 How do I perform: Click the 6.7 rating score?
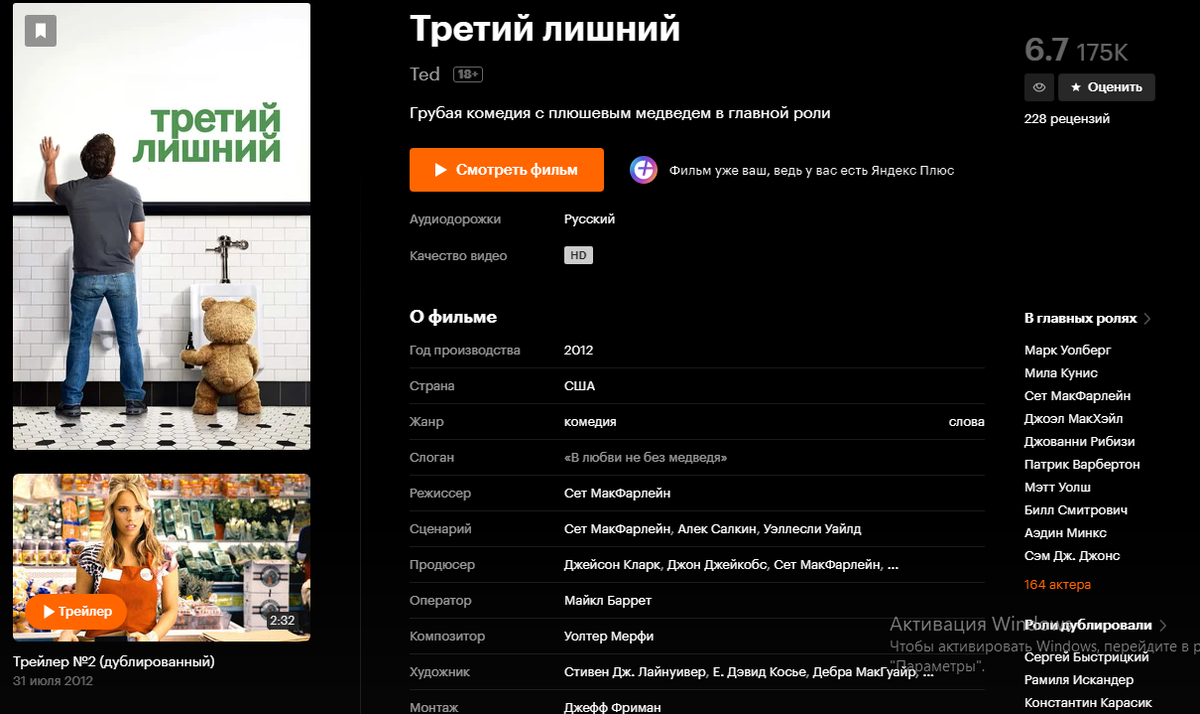1047,49
